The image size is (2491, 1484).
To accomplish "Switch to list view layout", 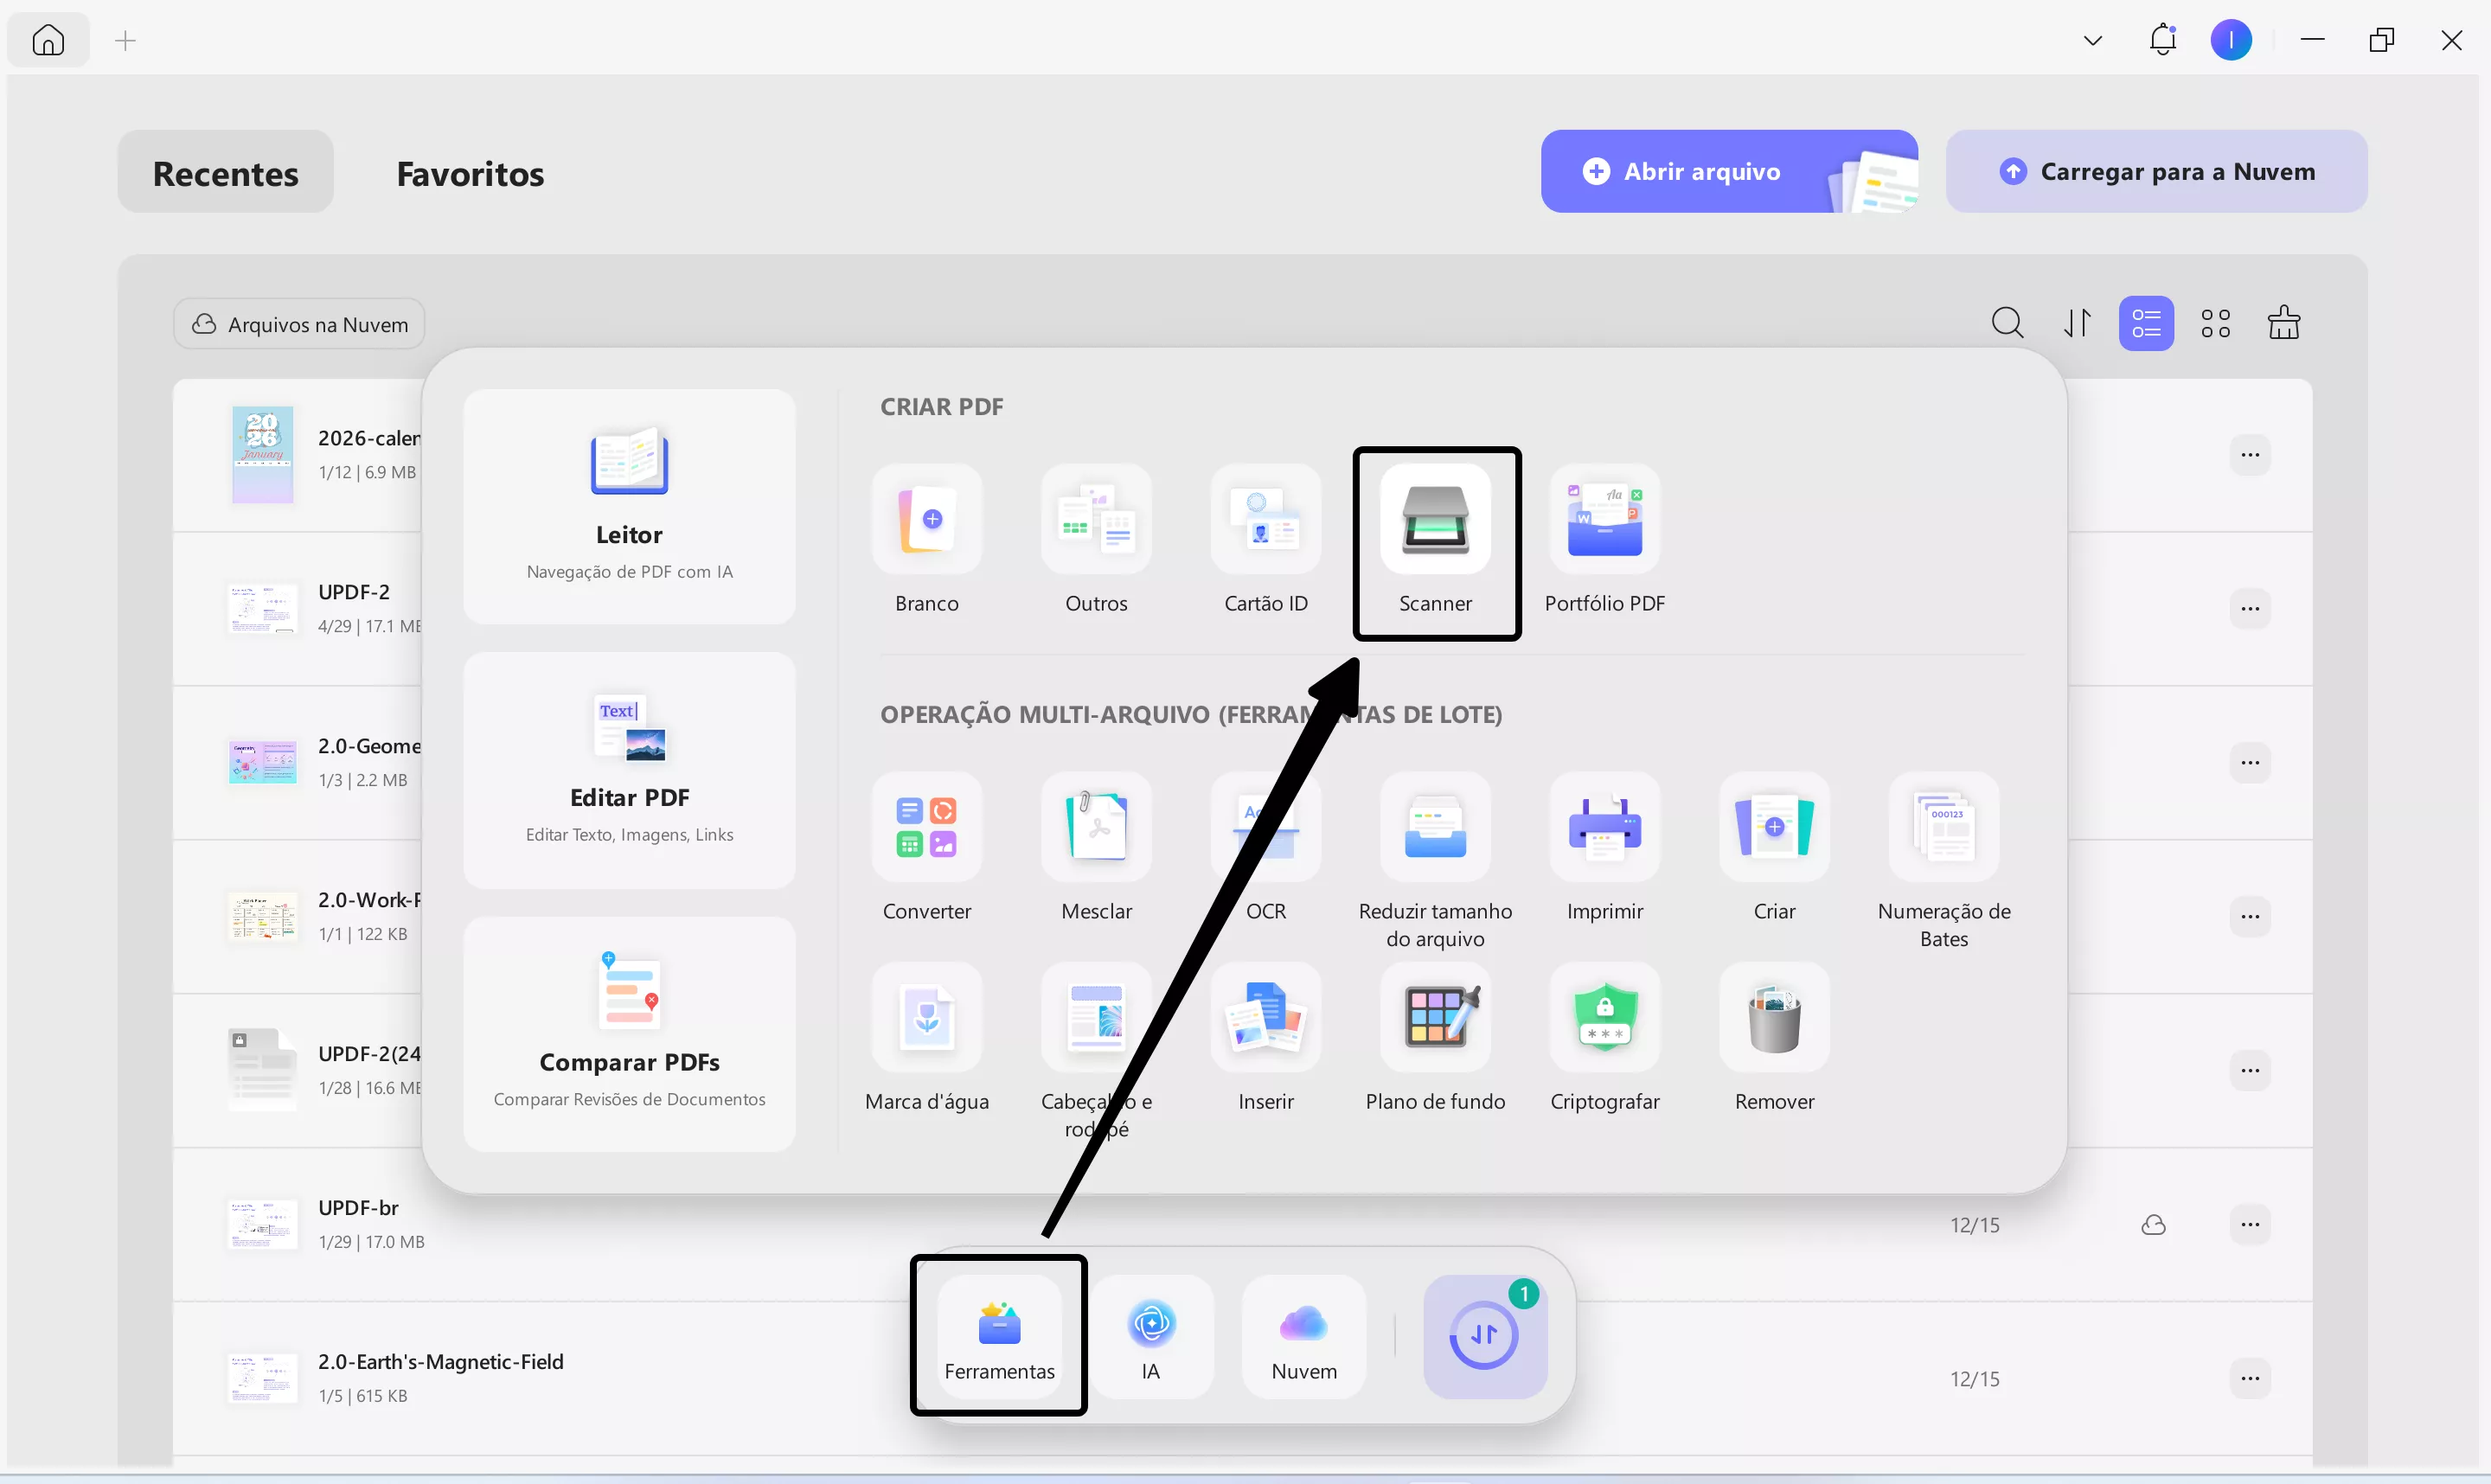I will pos(2146,324).
